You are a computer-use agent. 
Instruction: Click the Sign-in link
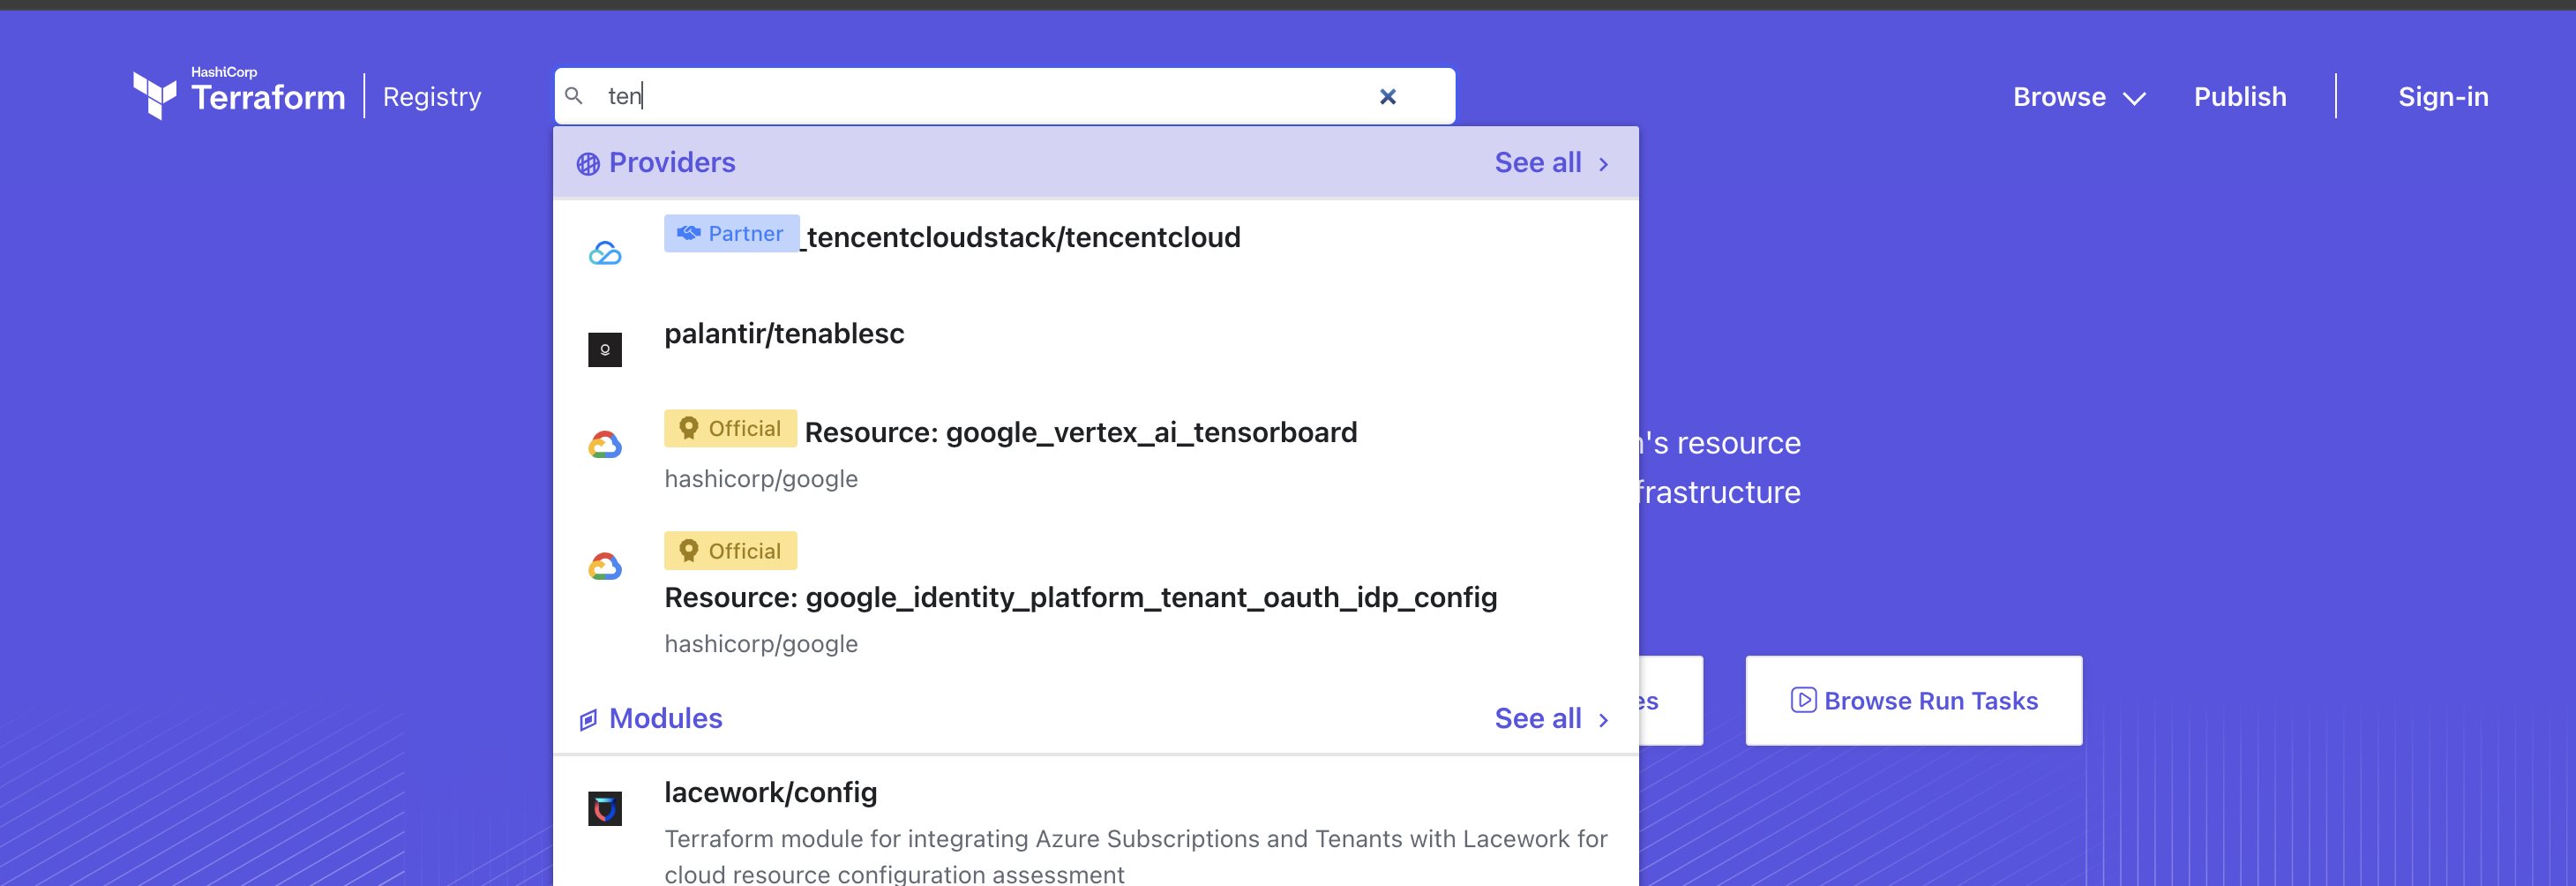coord(2443,97)
